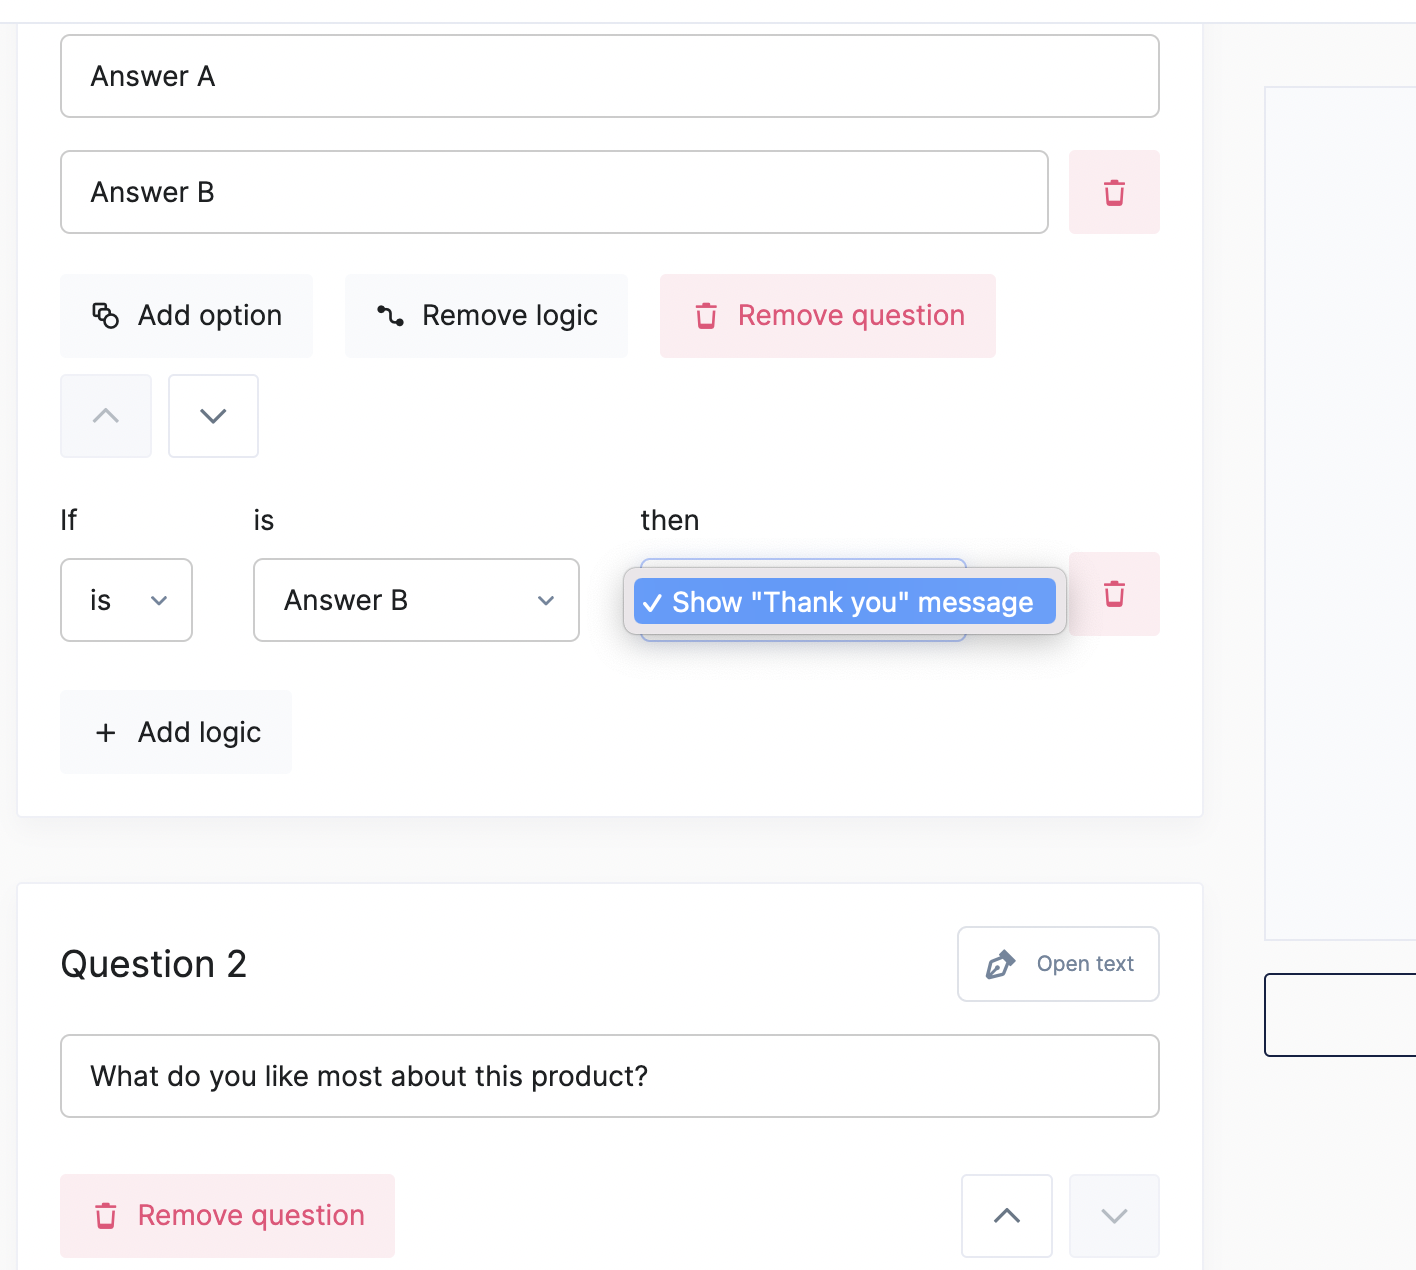Focus the Question 2 text input

click(x=609, y=1076)
